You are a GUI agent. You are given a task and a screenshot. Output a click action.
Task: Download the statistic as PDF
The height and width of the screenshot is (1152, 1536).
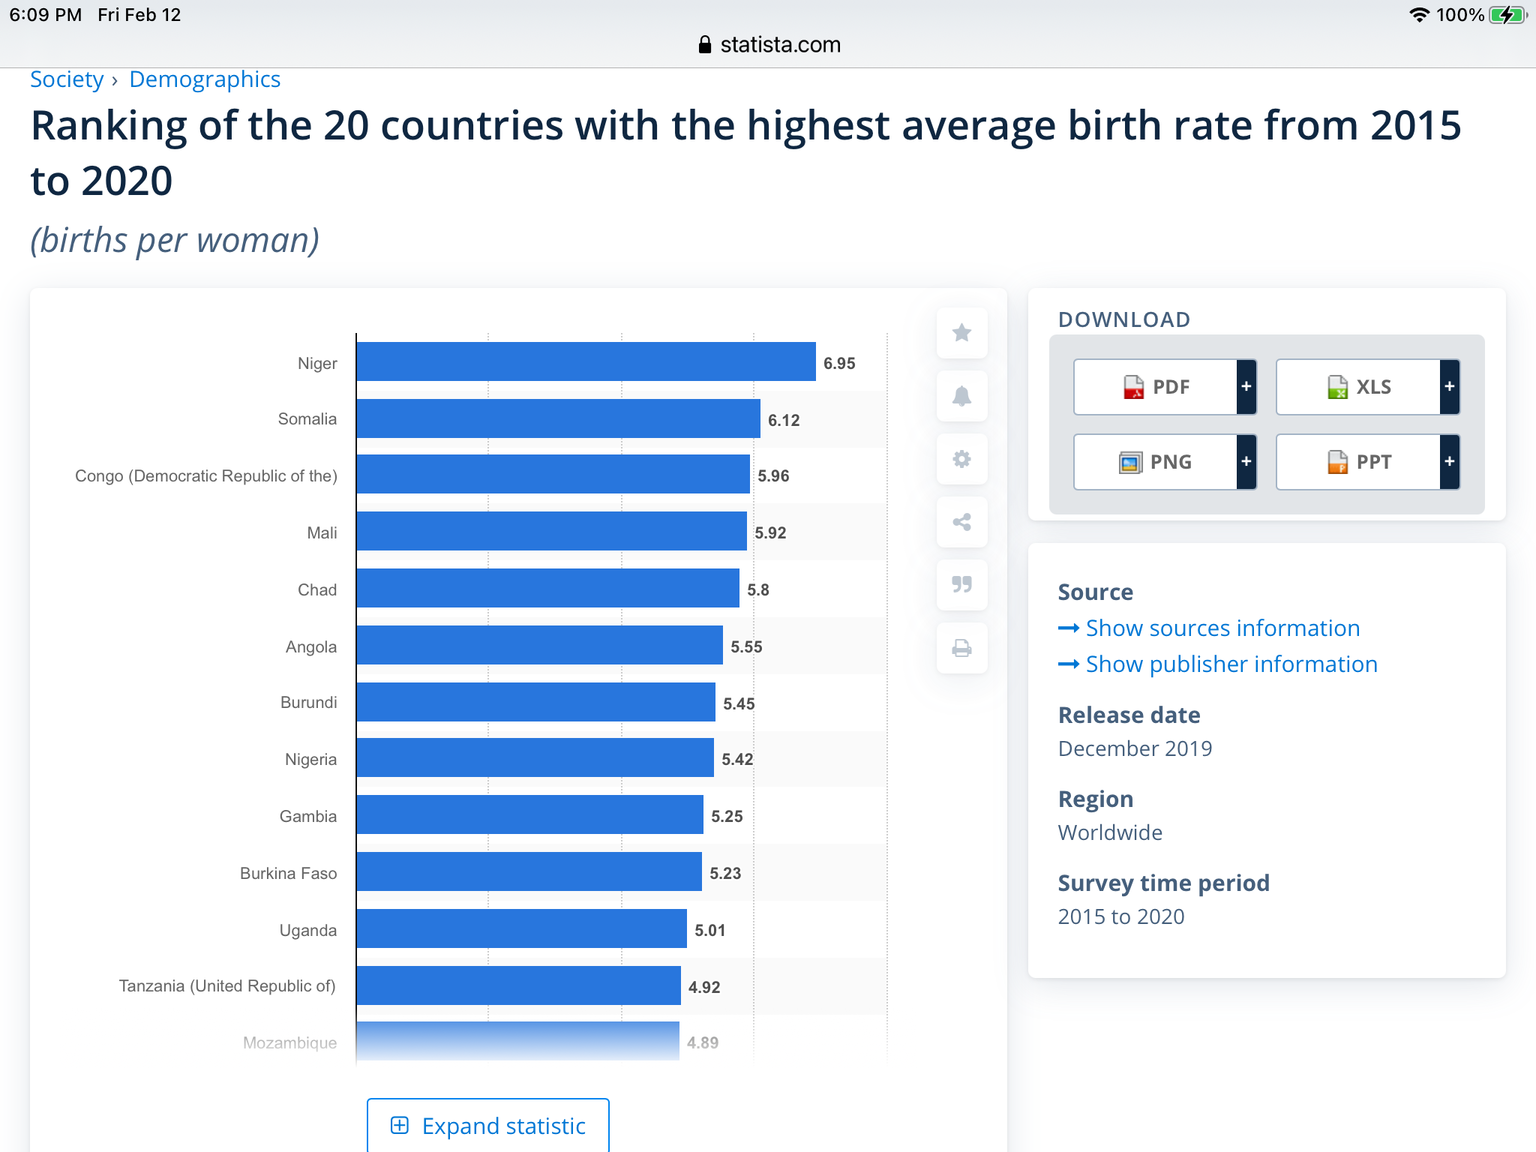tap(1156, 387)
